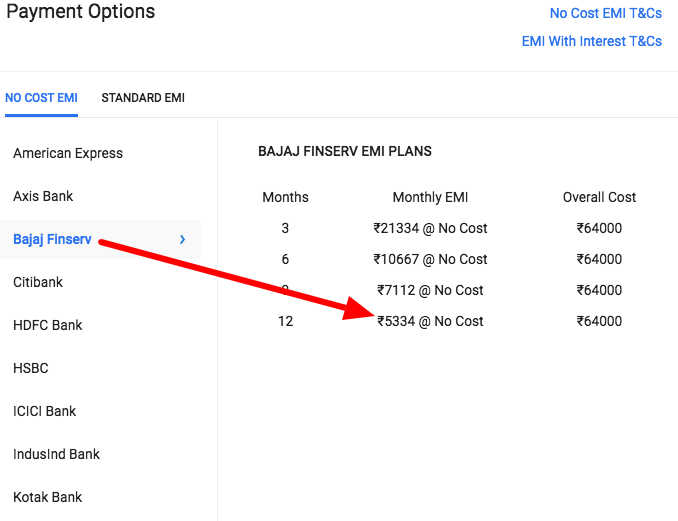Select Axis Bank from the bank list

tap(43, 196)
